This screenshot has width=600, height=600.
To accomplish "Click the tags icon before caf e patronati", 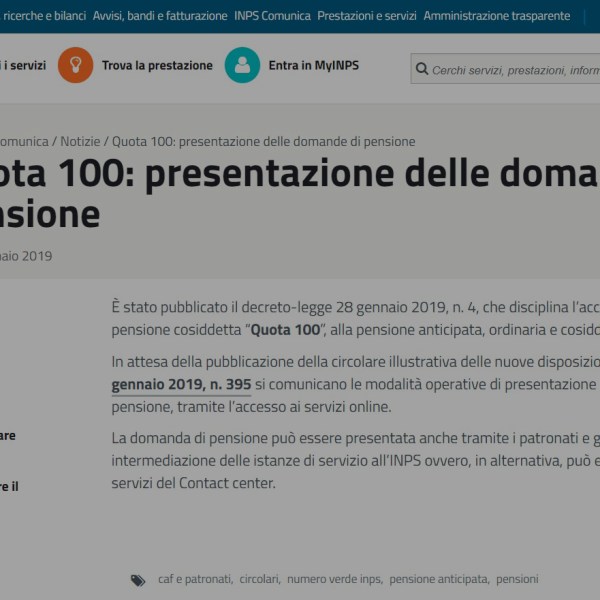I will point(138,580).
